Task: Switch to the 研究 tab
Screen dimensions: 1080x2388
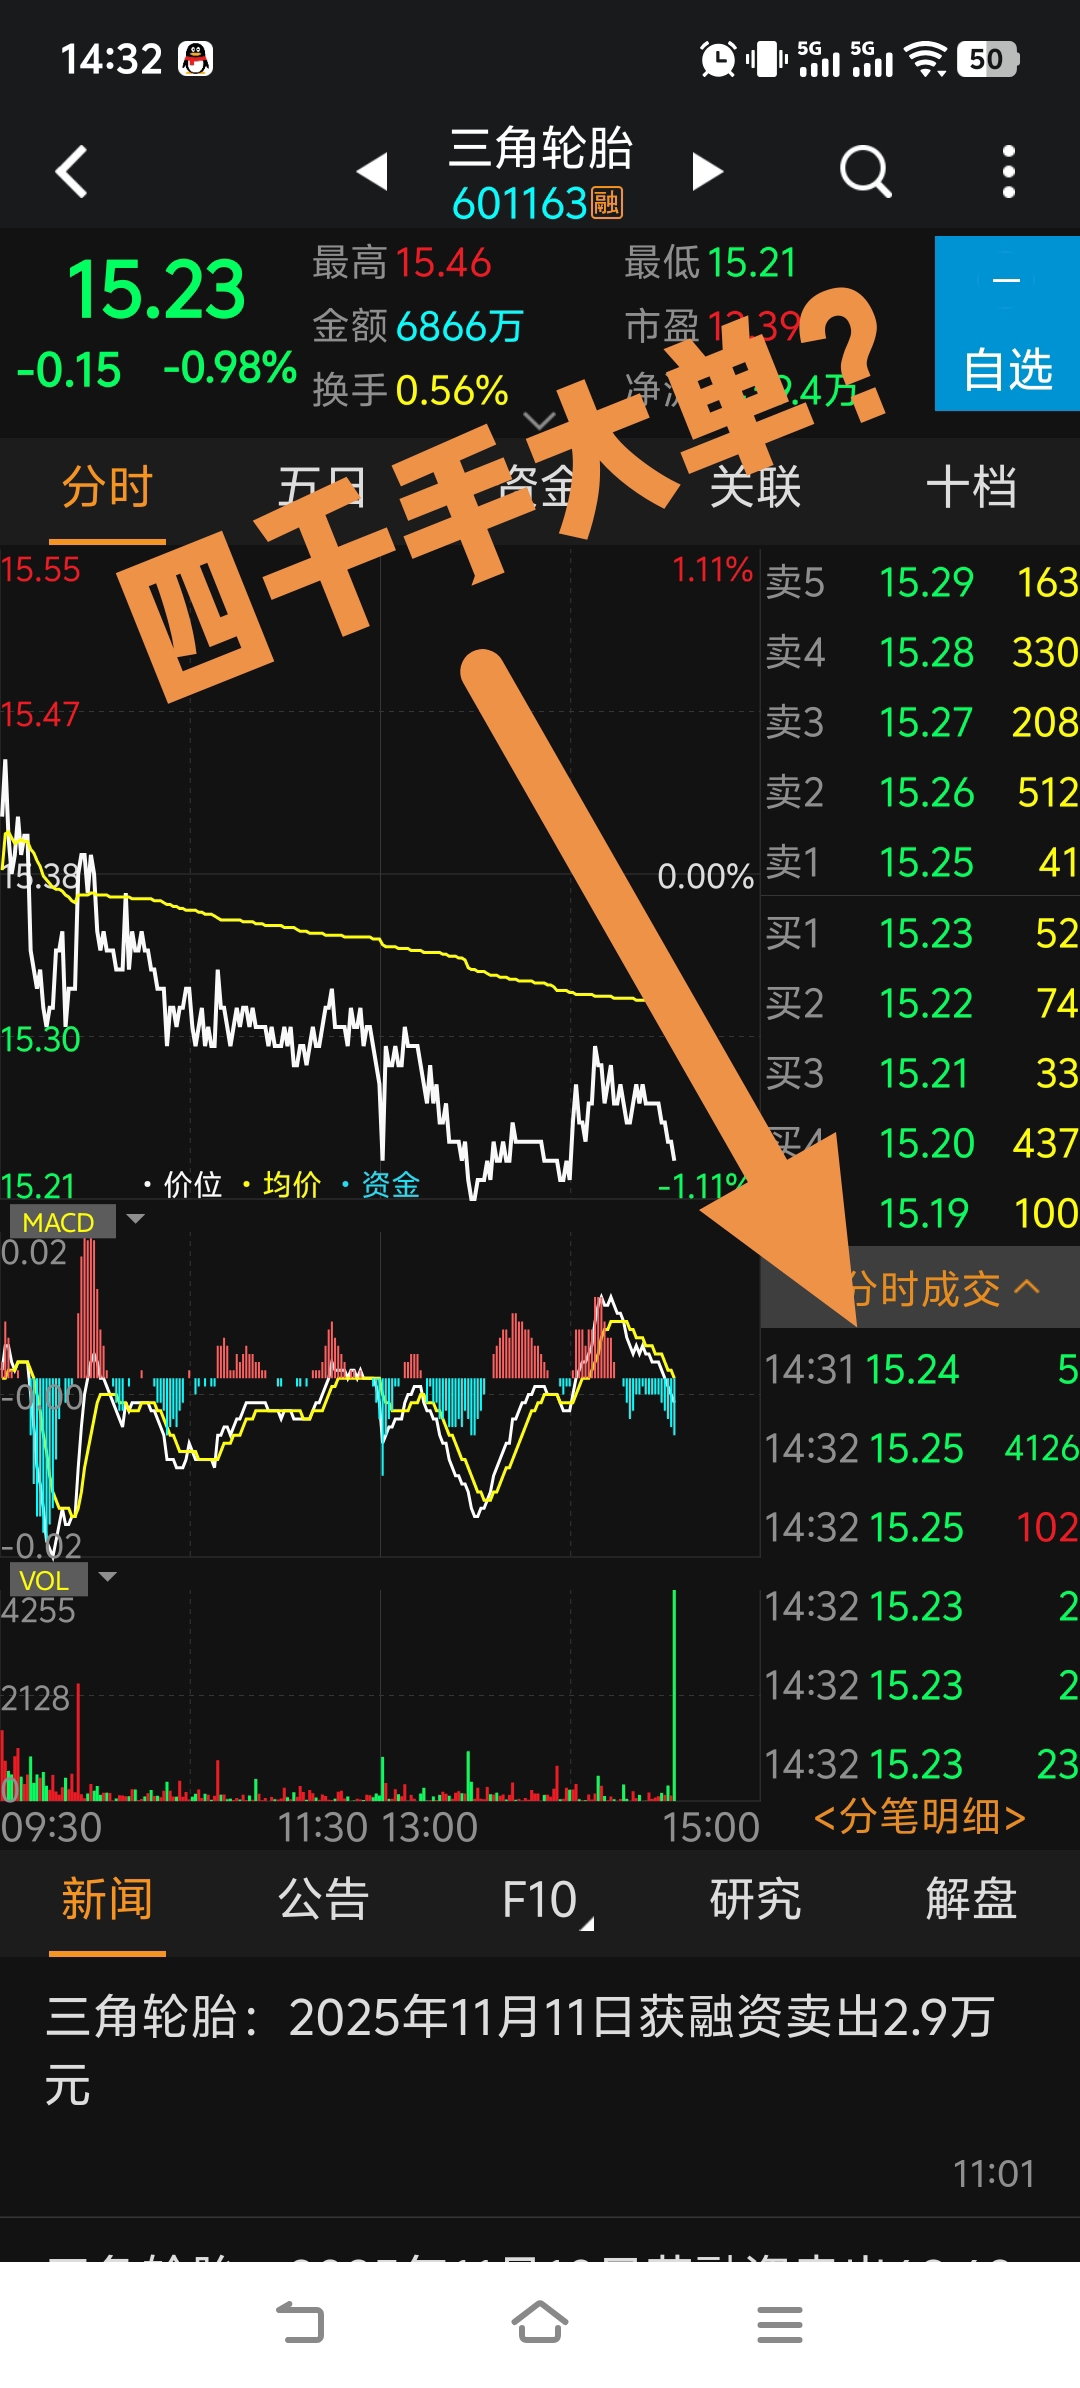Action: click(755, 1899)
